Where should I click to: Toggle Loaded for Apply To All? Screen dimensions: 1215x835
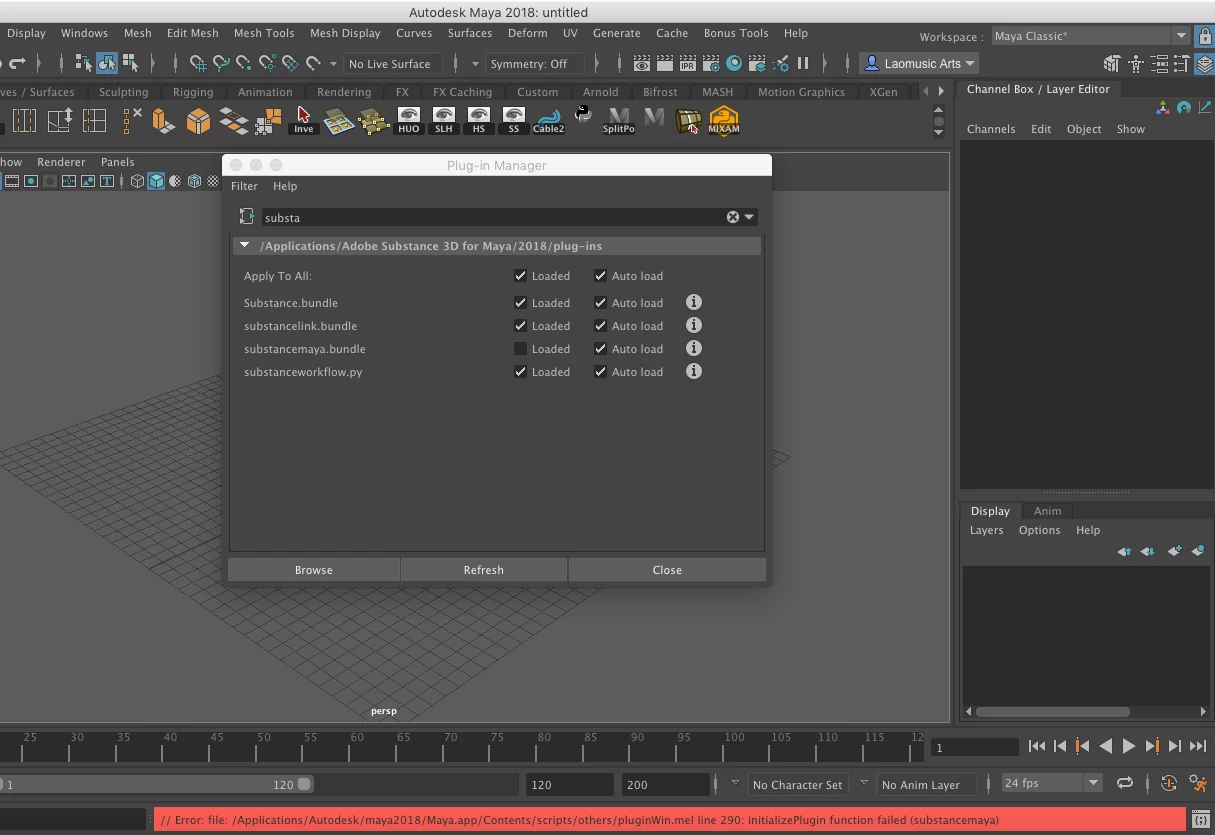pyautogui.click(x=520, y=276)
